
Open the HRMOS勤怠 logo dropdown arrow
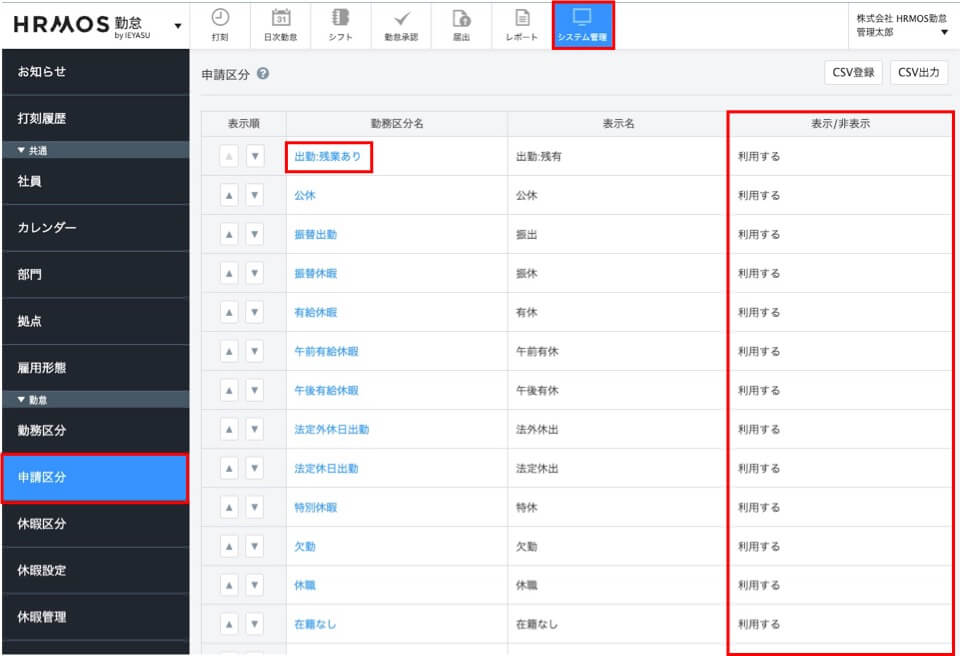coord(178,25)
